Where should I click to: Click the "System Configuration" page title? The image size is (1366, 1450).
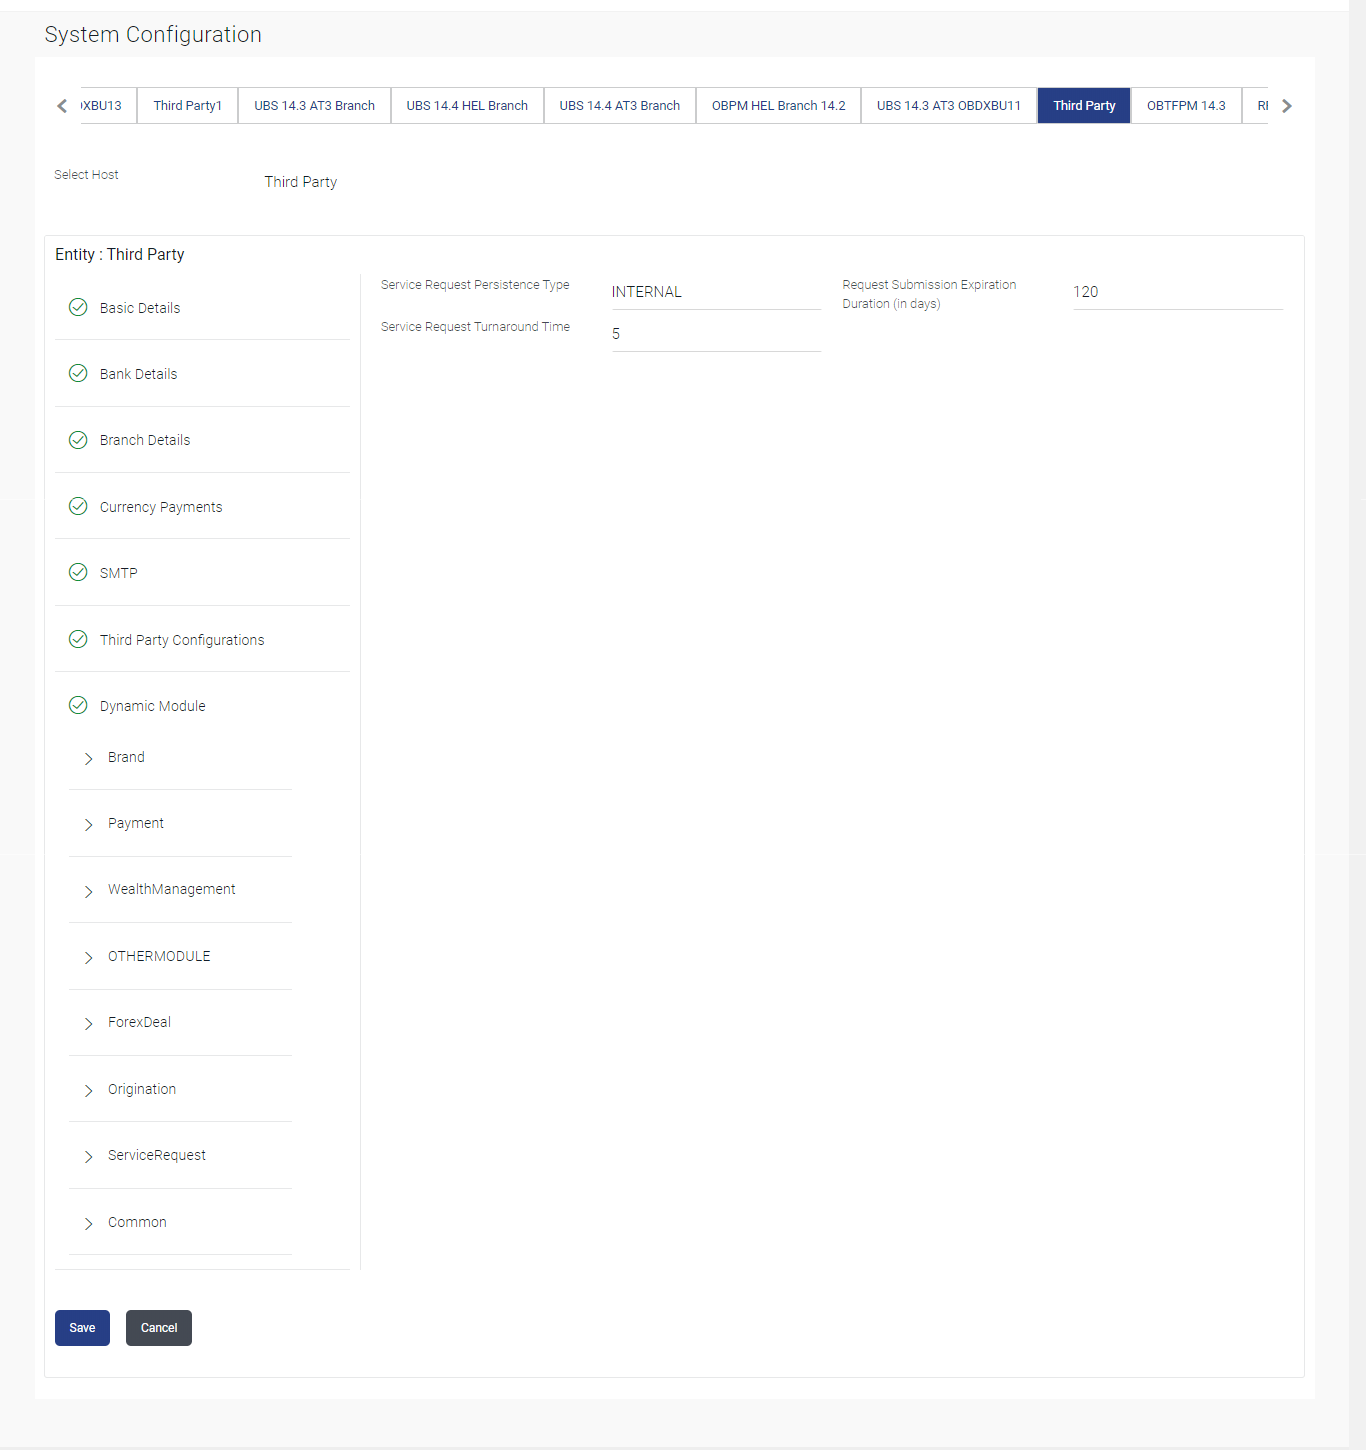(x=153, y=35)
